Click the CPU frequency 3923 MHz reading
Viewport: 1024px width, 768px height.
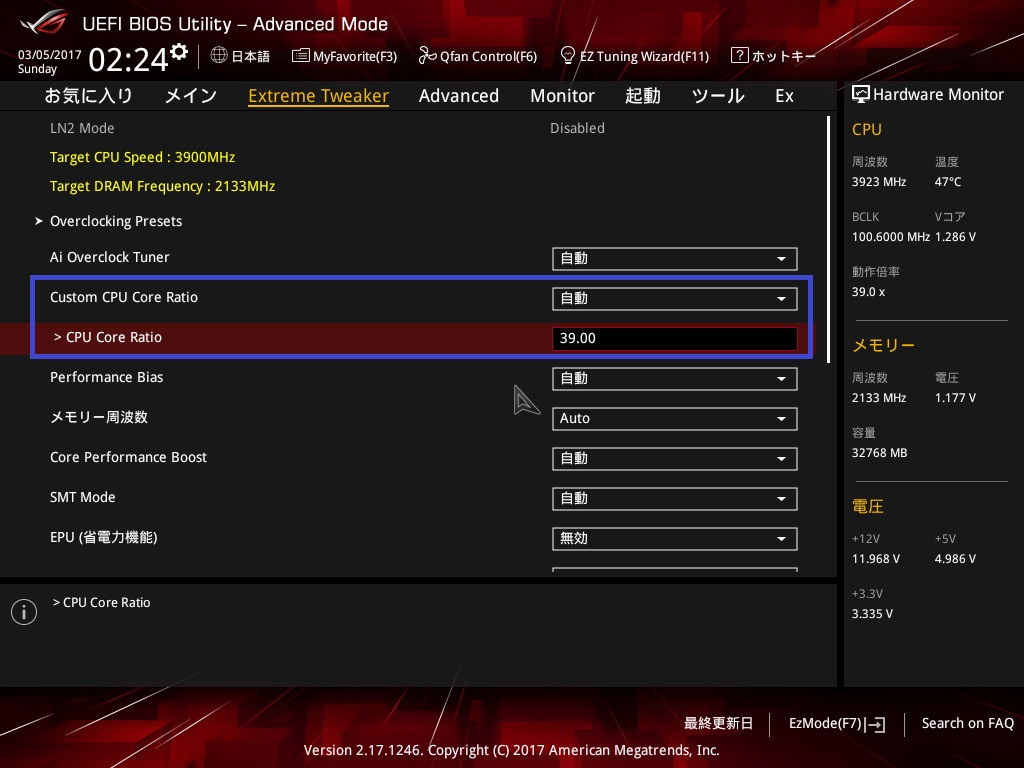pyautogui.click(x=879, y=182)
